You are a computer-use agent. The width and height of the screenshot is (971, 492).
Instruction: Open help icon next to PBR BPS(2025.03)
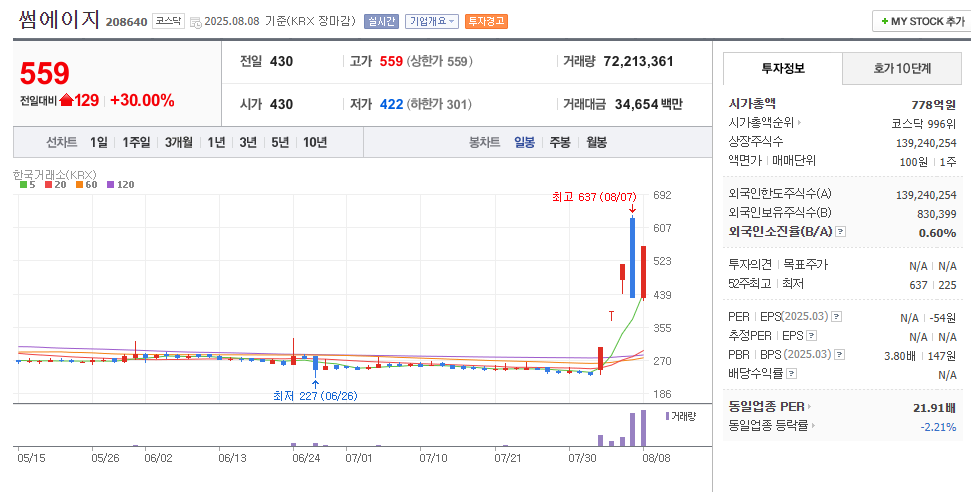[x=839, y=355]
